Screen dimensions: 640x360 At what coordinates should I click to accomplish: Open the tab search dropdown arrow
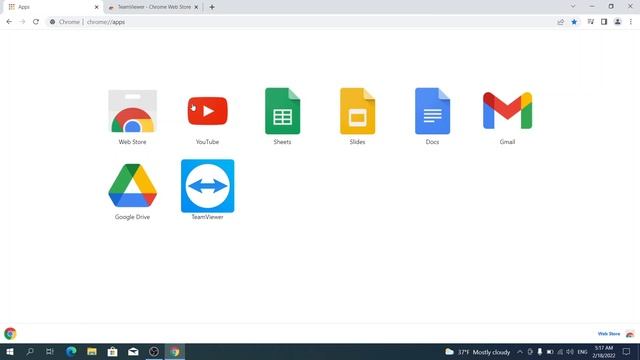(573, 7)
